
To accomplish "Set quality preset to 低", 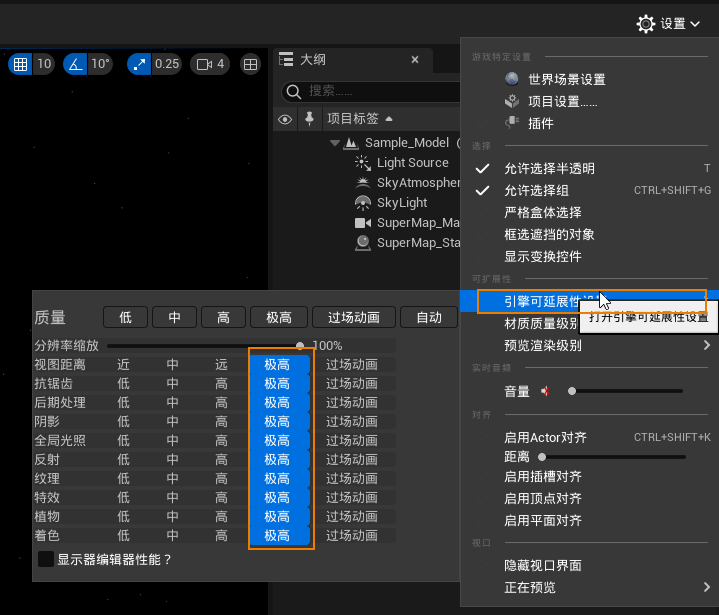I will tap(125, 317).
